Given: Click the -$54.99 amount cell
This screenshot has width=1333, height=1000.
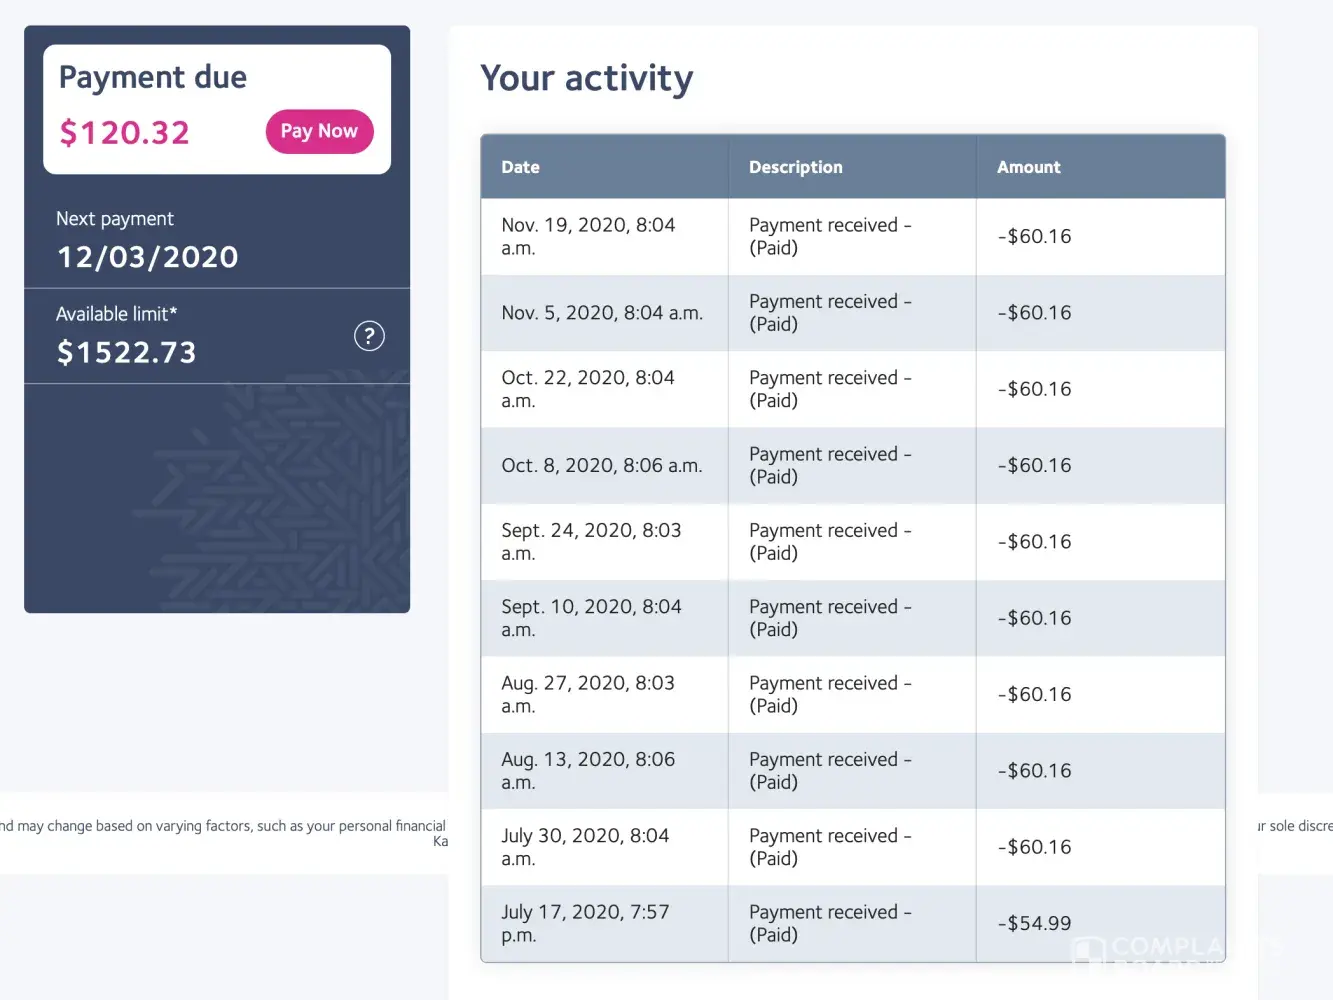Looking at the screenshot, I should point(1034,923).
